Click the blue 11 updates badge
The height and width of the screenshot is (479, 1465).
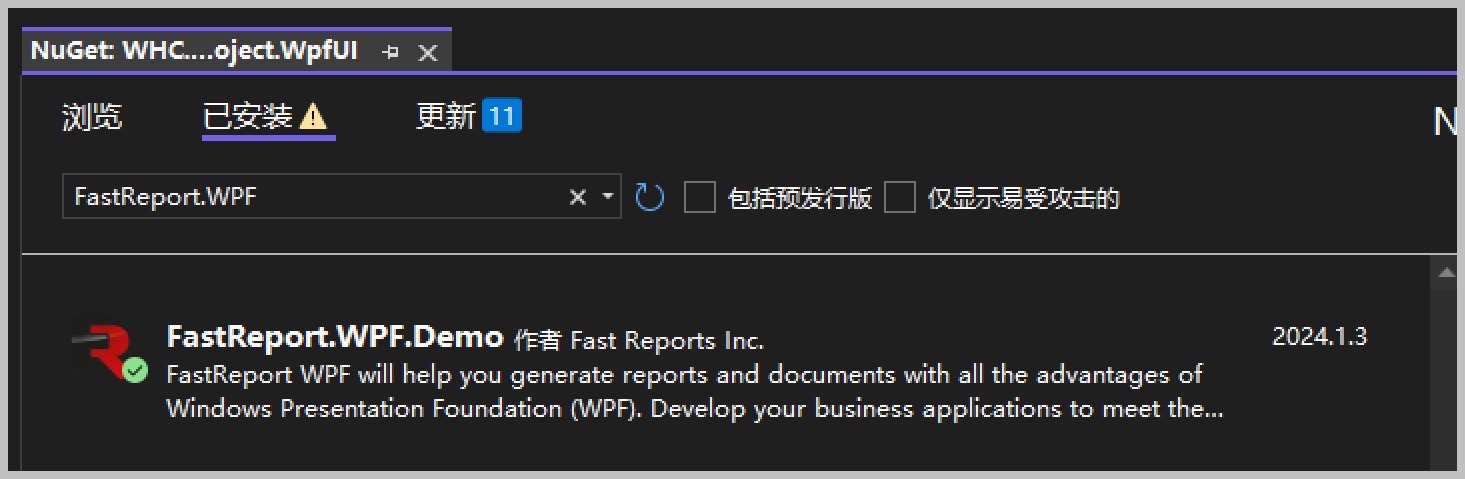[x=502, y=116]
